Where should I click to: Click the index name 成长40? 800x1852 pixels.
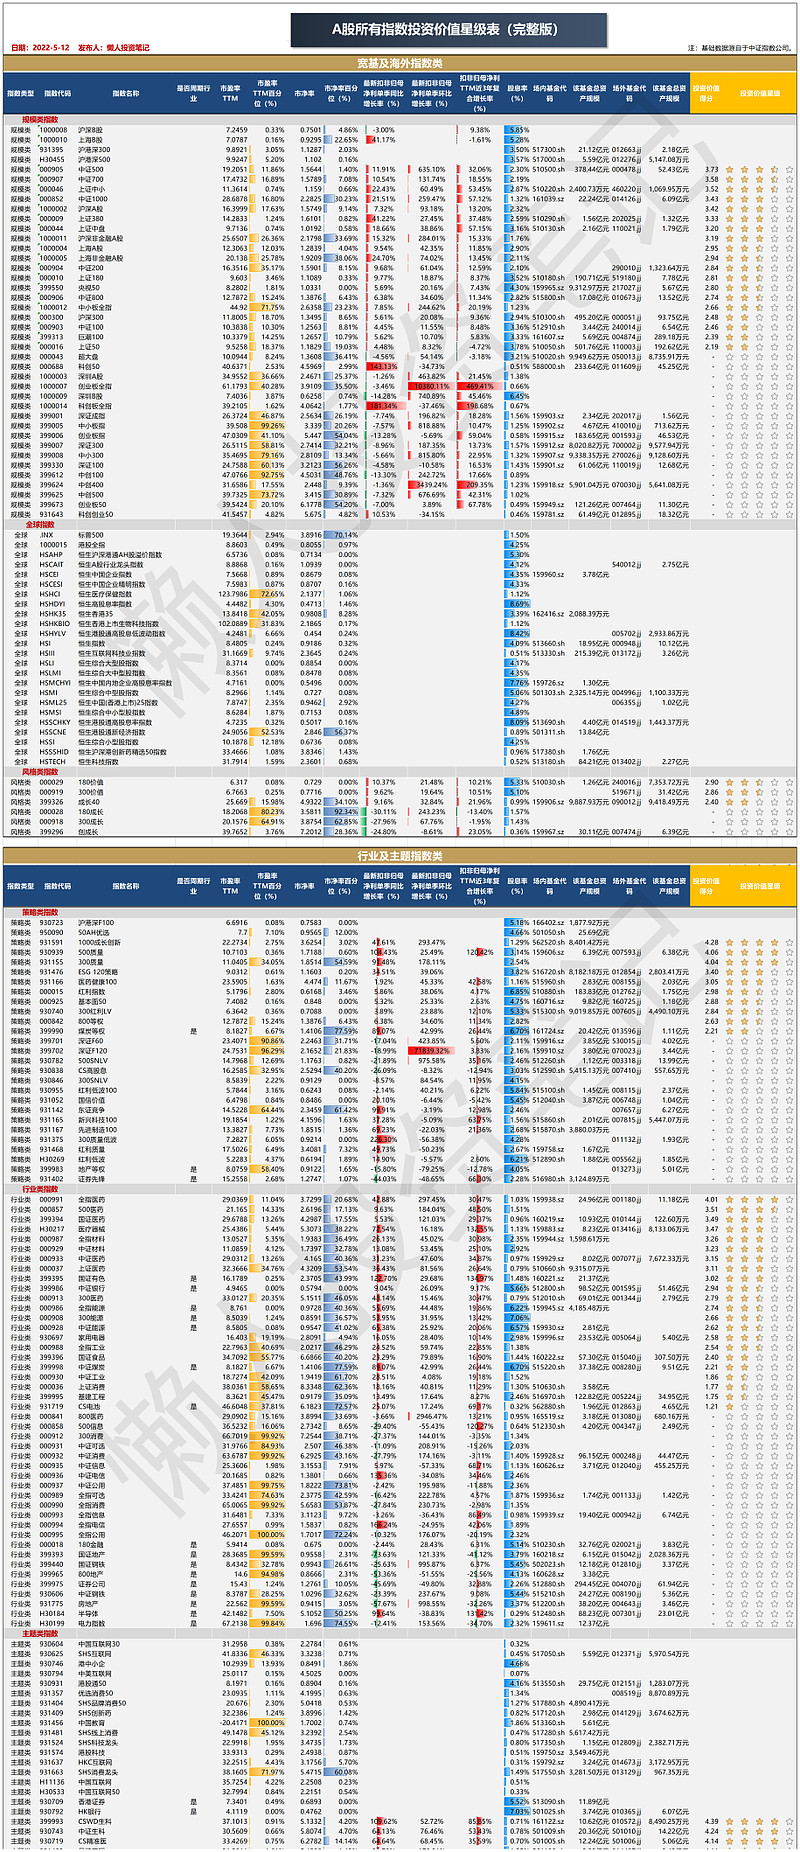pyautogui.click(x=89, y=801)
